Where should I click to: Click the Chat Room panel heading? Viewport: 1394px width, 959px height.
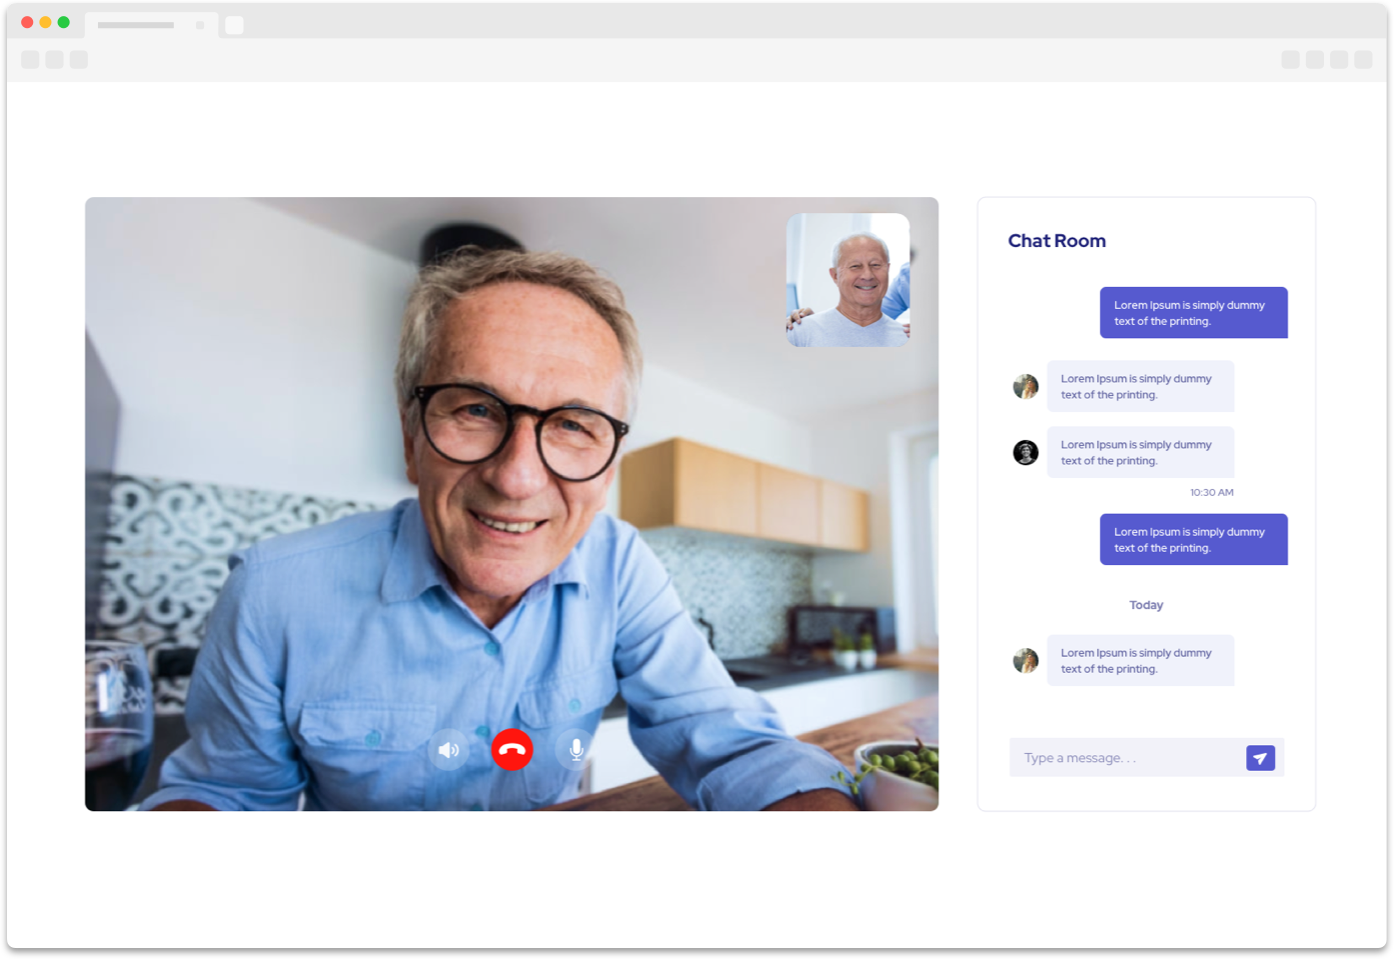[x=1056, y=241]
